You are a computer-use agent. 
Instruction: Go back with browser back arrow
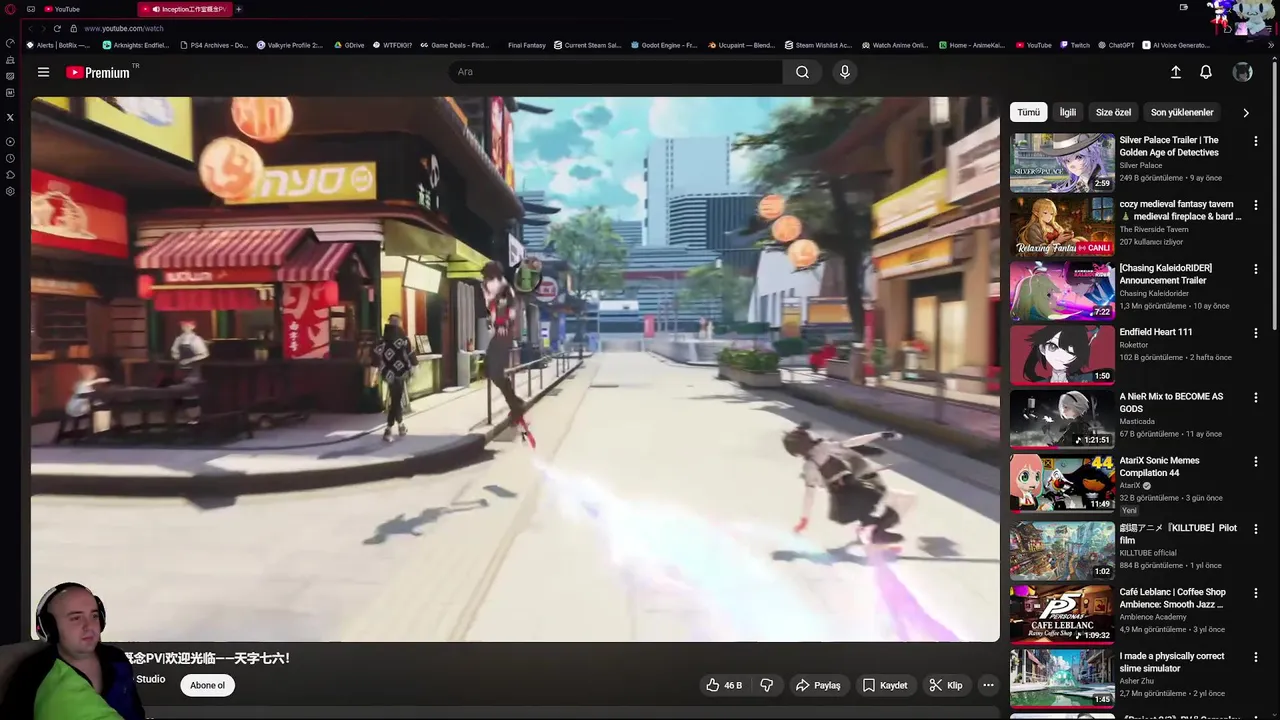(x=29, y=28)
